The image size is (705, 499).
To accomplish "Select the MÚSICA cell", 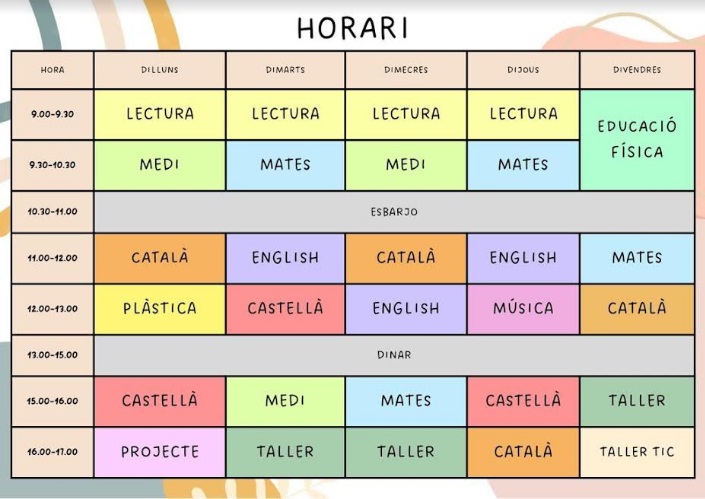I will [x=522, y=309].
